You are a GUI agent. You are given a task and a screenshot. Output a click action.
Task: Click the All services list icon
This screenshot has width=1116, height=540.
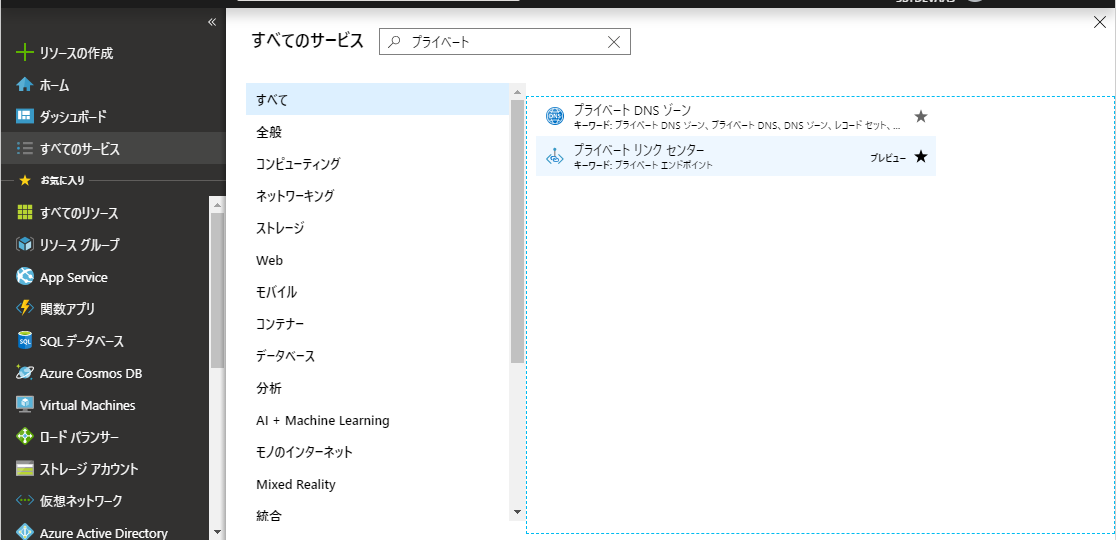[25, 149]
